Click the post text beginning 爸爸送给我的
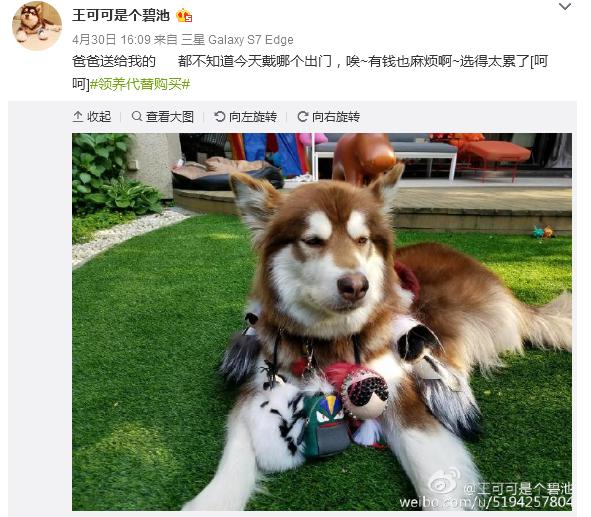 point(310,72)
